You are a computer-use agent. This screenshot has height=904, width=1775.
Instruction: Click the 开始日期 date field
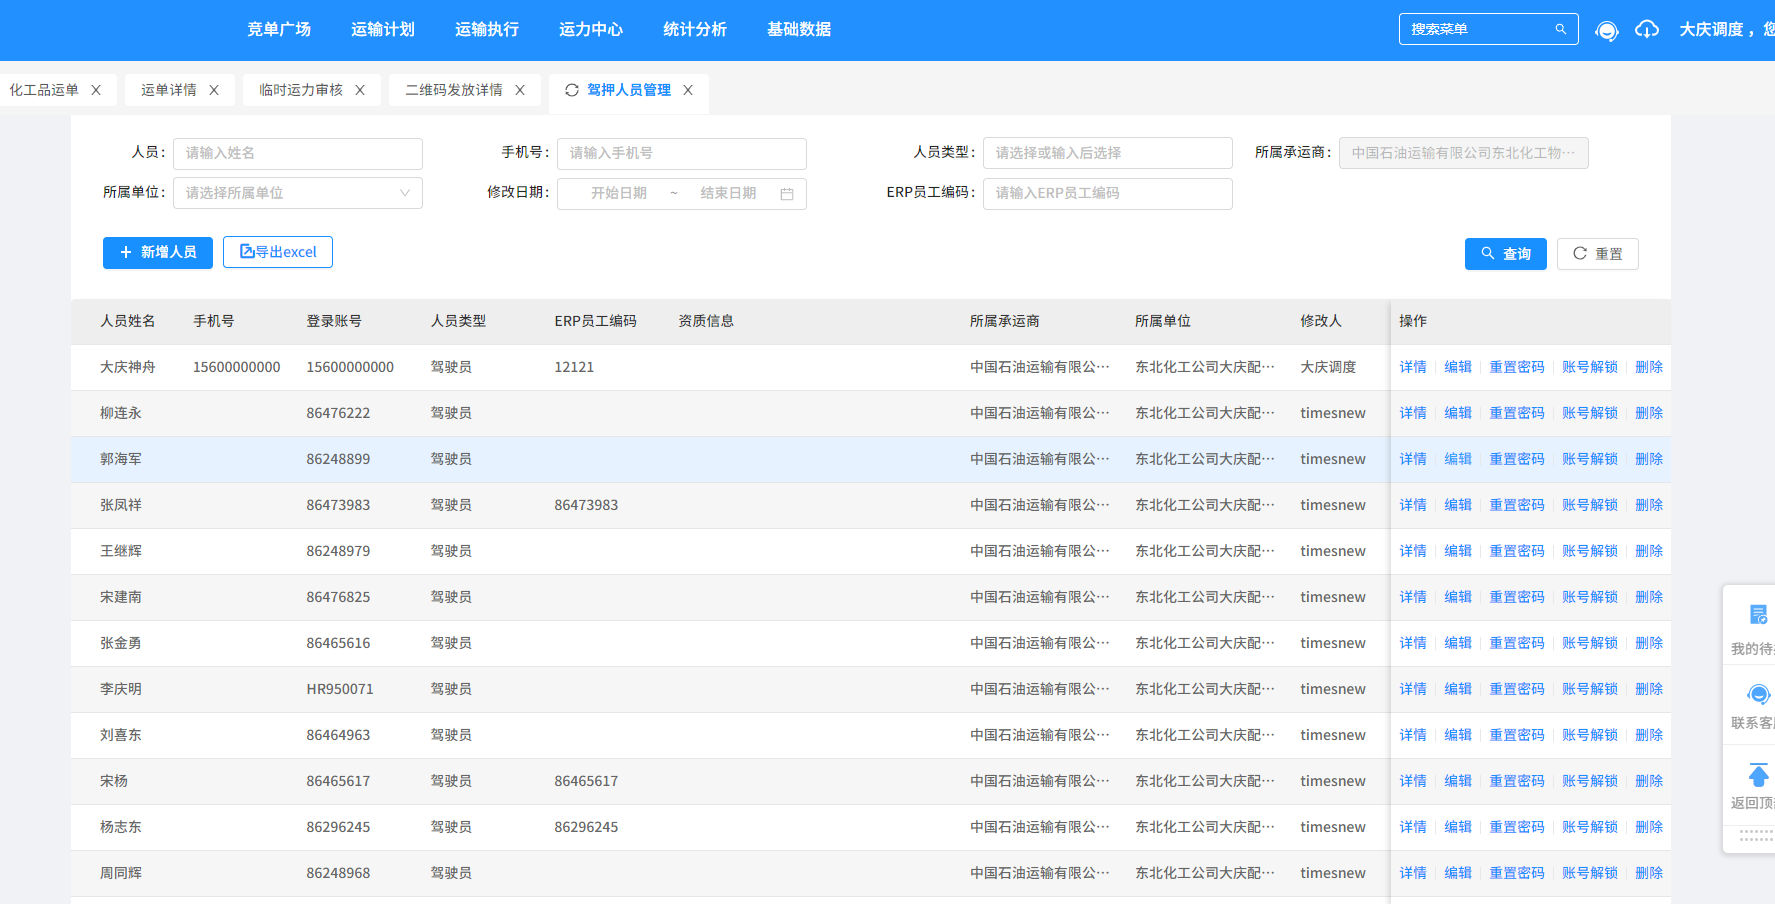click(x=619, y=194)
